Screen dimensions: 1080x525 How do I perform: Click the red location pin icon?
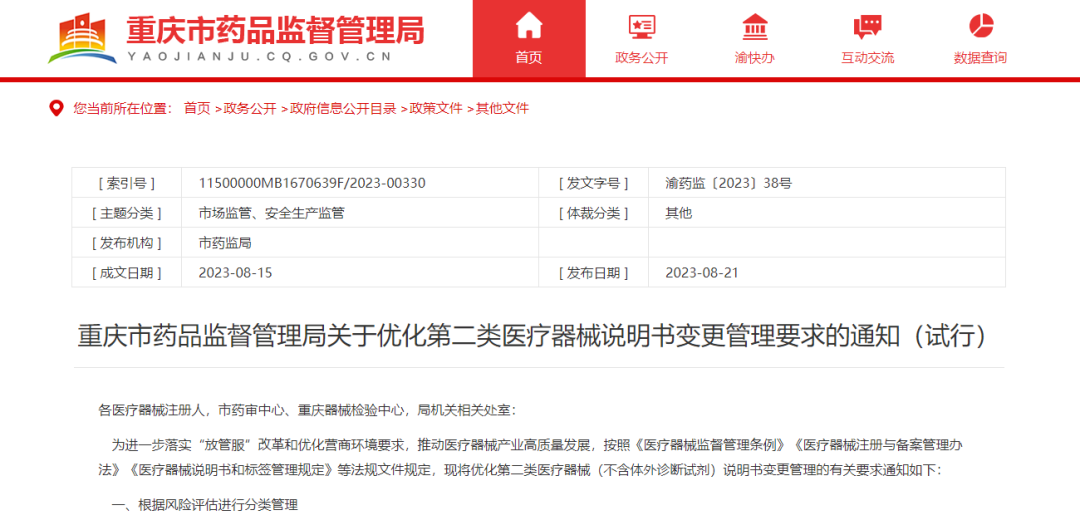[x=57, y=108]
